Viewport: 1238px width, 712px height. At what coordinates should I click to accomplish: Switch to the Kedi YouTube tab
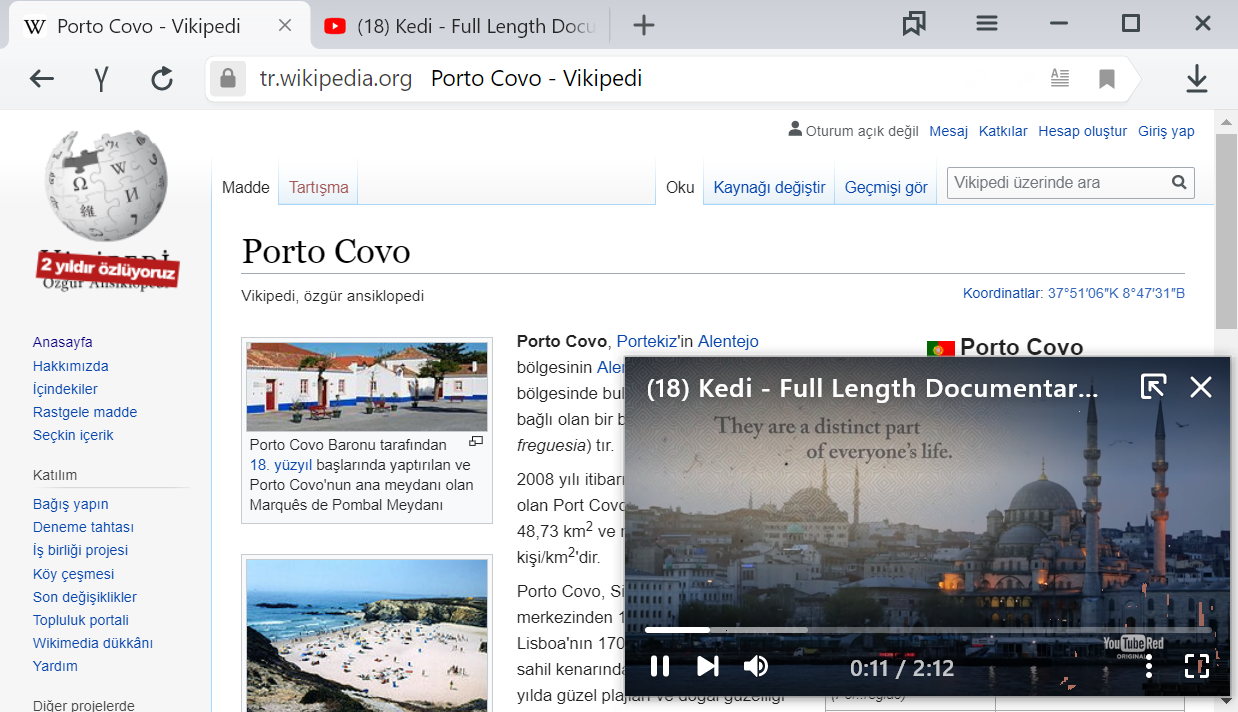[460, 27]
